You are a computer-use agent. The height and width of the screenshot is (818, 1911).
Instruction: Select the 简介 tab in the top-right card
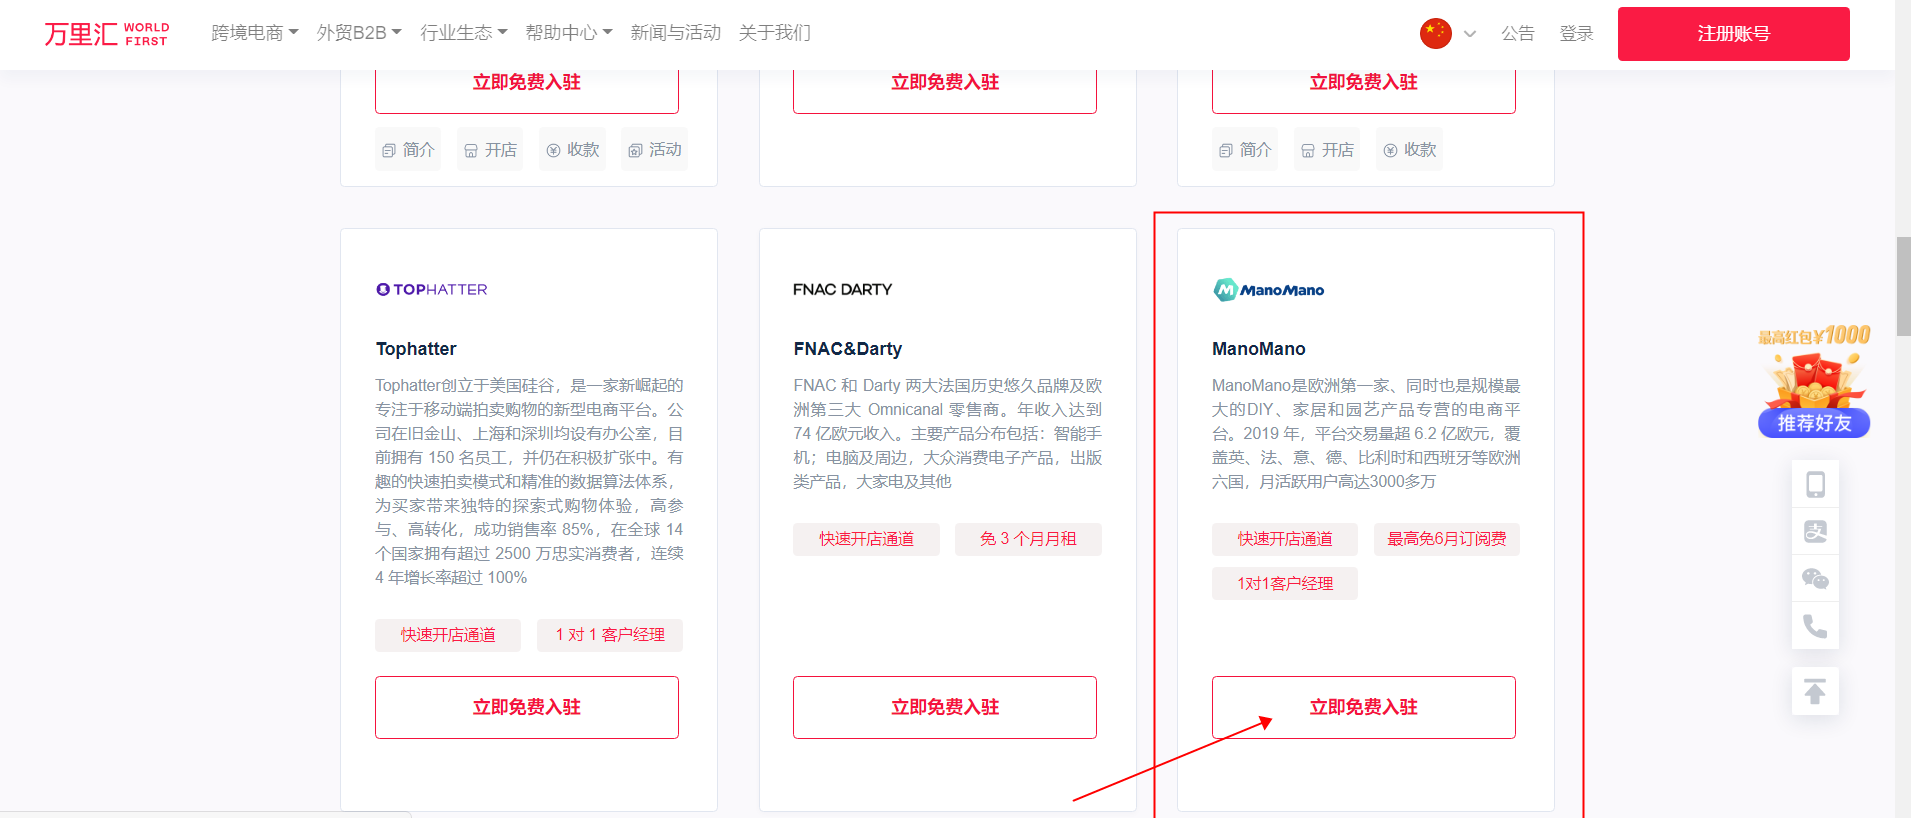pos(1245,150)
